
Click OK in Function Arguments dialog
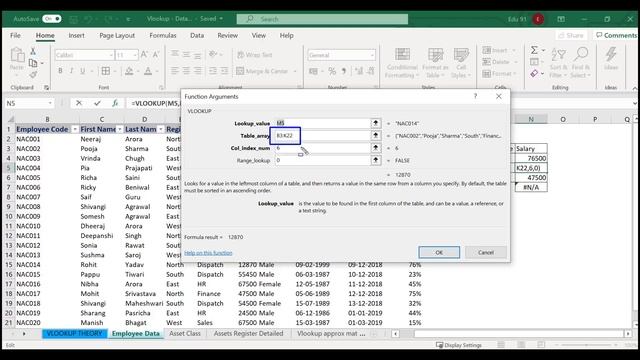click(x=439, y=252)
